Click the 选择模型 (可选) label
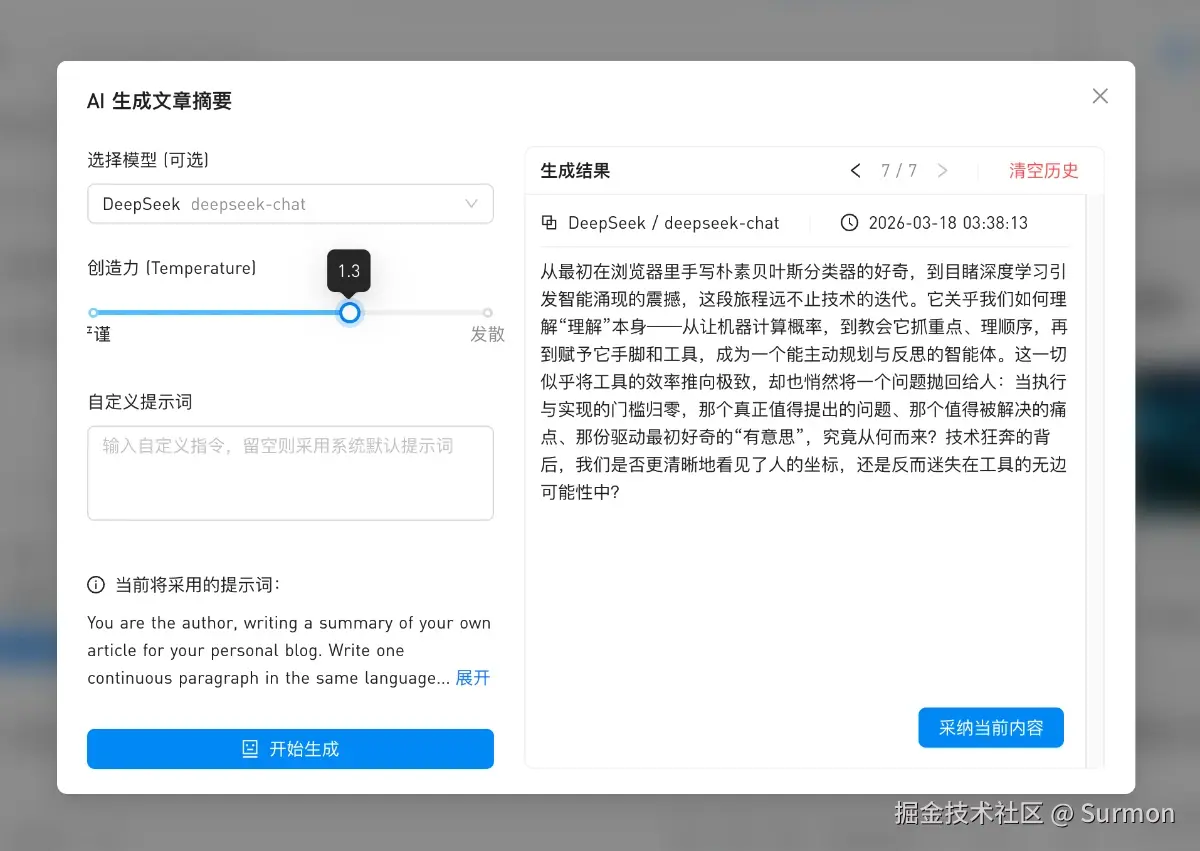 [x=148, y=160]
